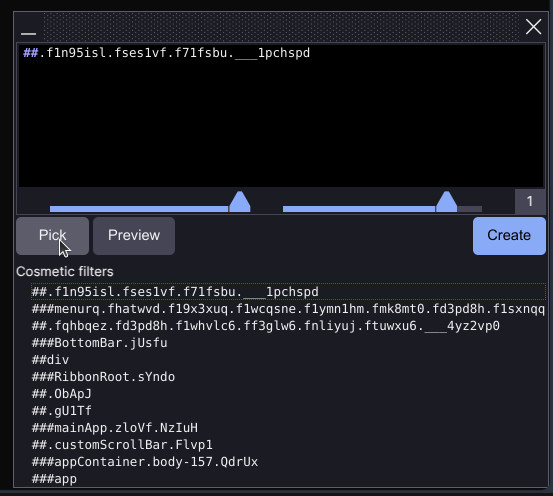Select the ###mainApp.zloVf.NzIuH filter
This screenshot has height=496, width=553.
coord(115,428)
